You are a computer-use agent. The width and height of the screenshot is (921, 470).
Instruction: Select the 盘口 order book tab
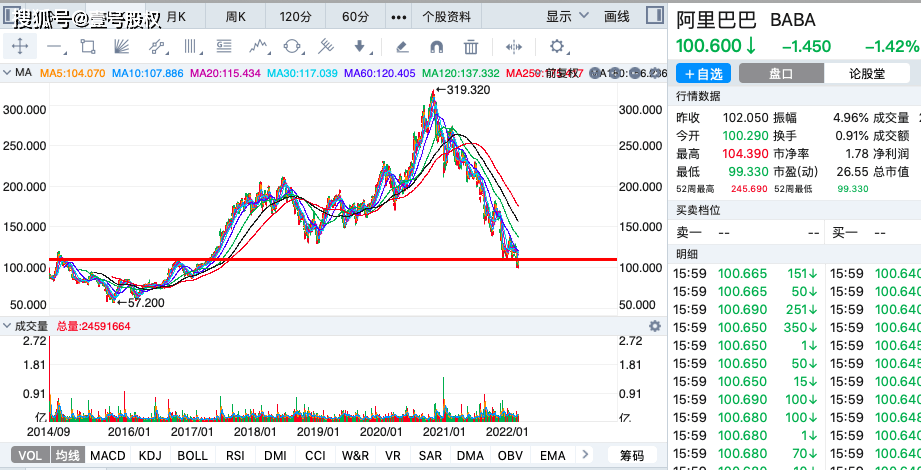click(x=781, y=73)
